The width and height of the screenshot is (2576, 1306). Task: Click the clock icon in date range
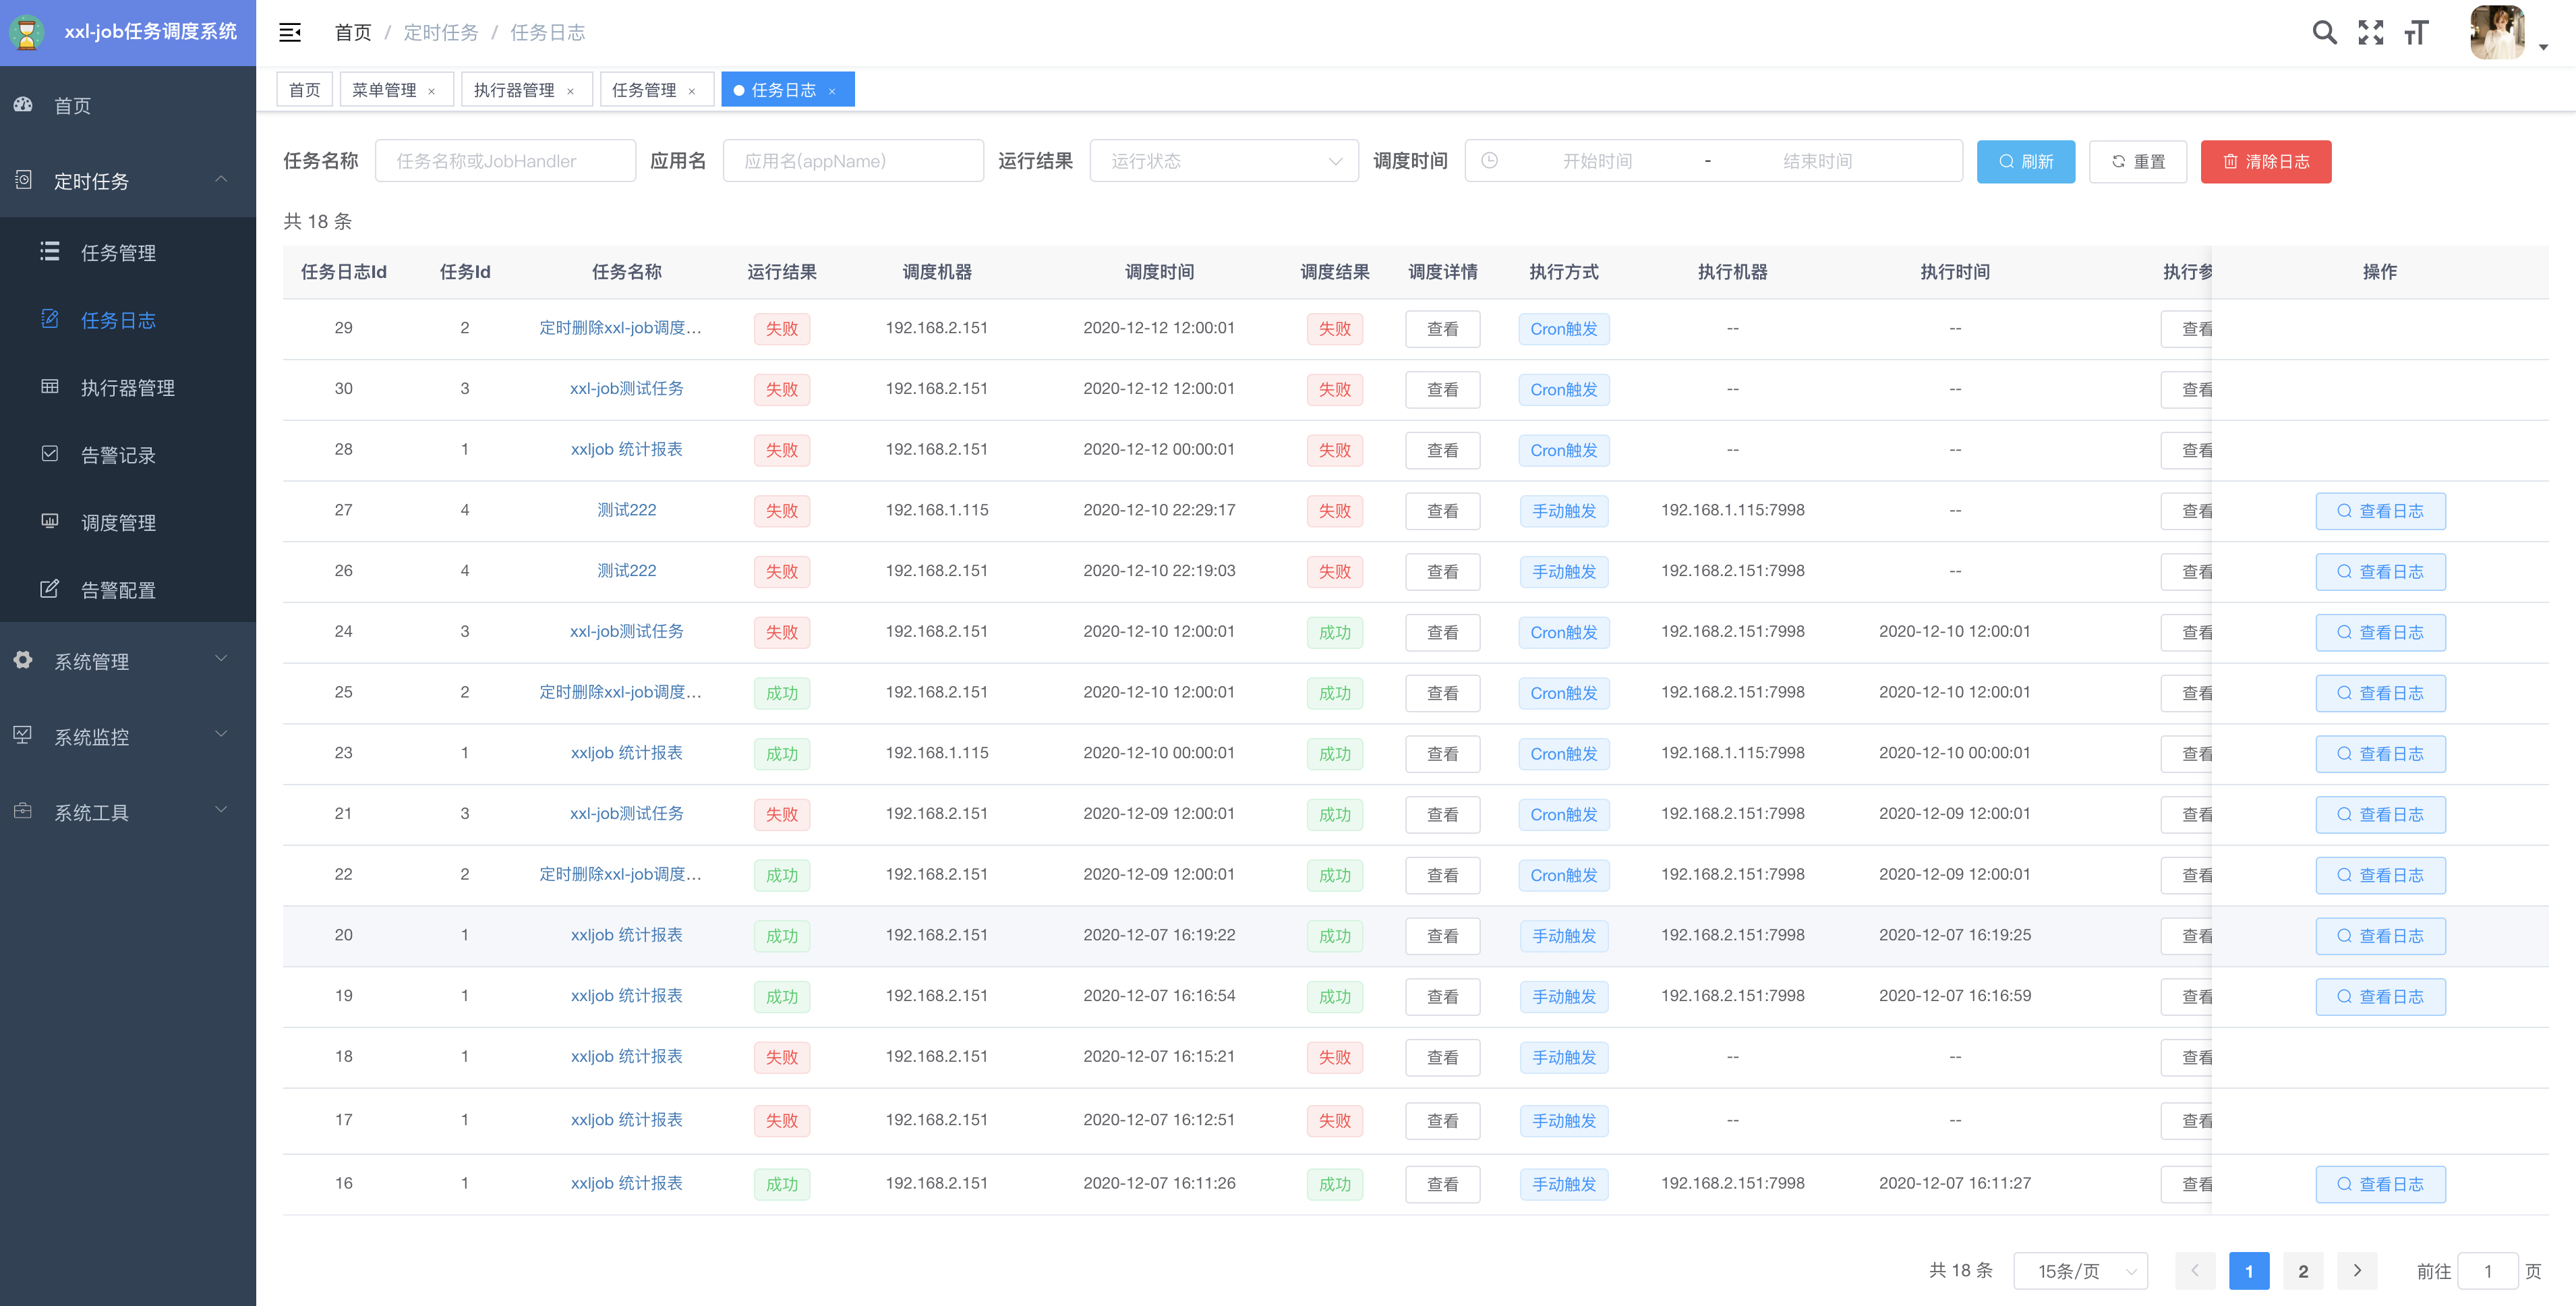click(x=1489, y=161)
